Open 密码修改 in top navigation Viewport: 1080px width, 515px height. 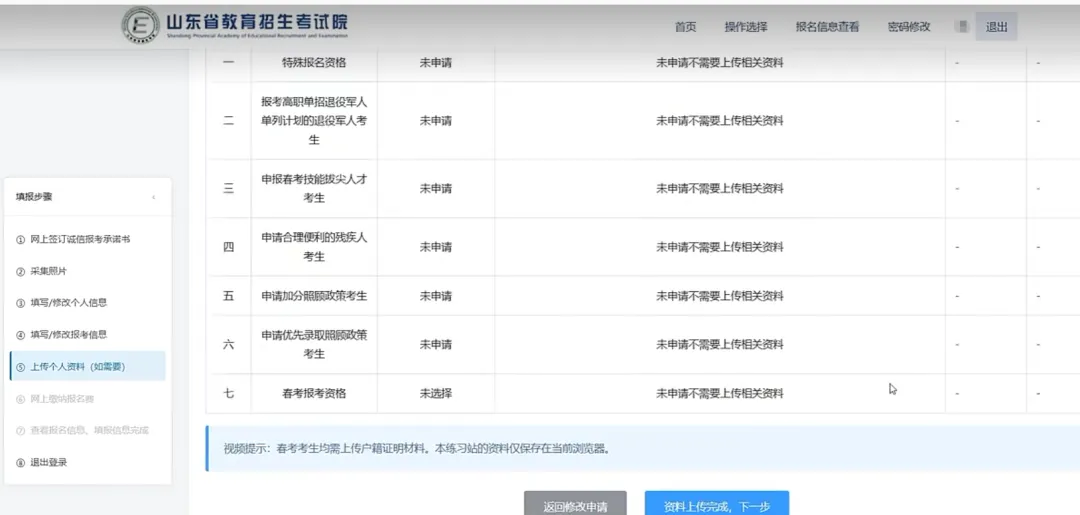(x=909, y=27)
